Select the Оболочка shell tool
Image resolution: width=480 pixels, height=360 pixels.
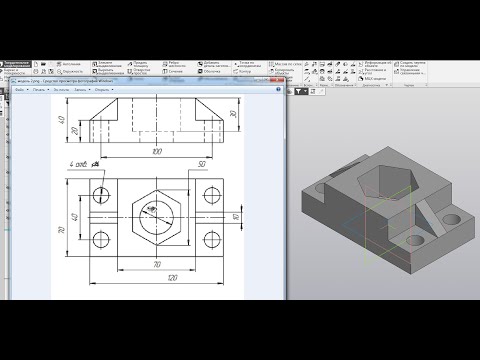209,71
